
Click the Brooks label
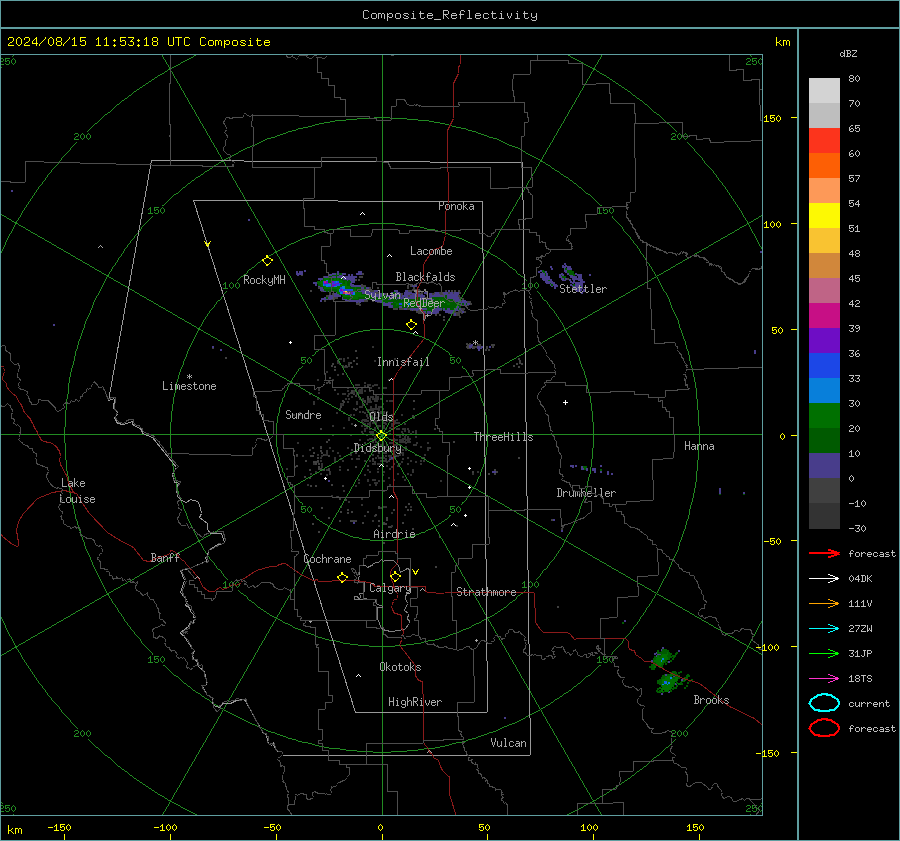point(711,700)
